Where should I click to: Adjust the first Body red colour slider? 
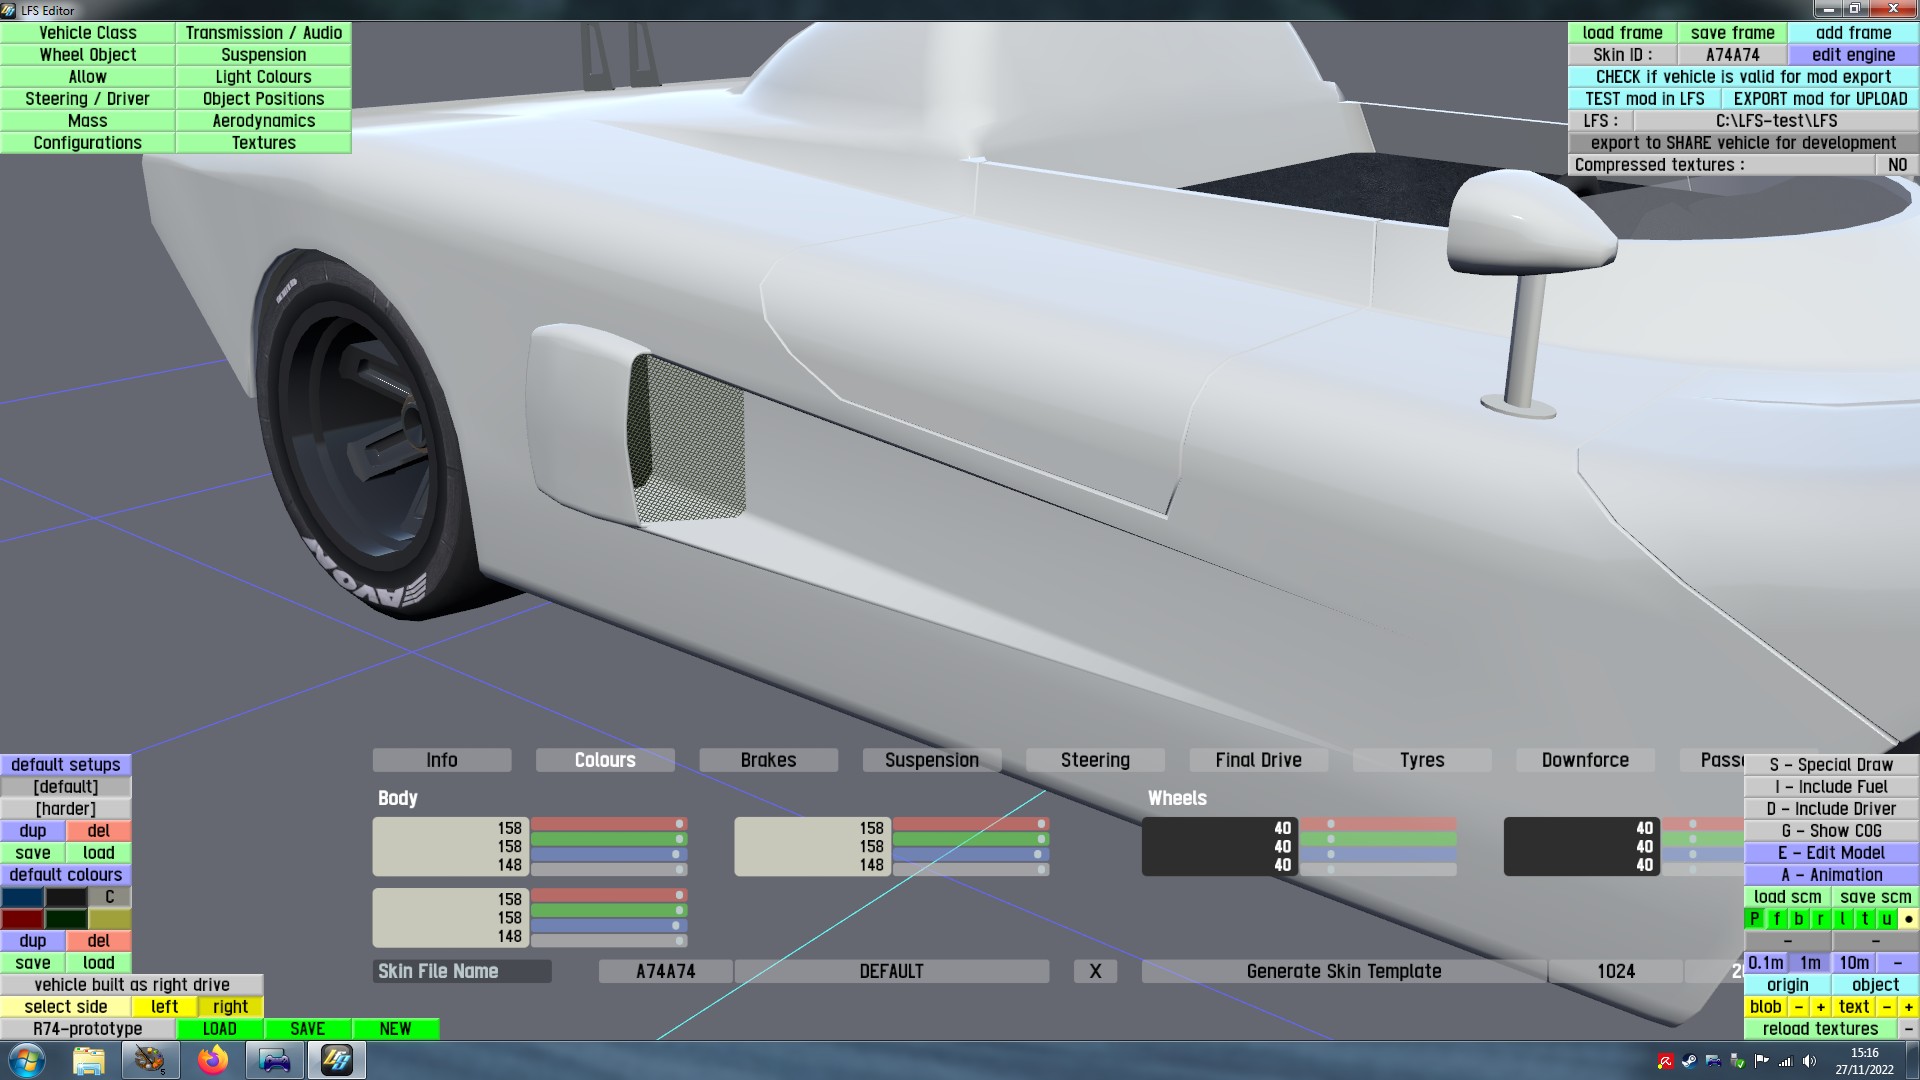[x=608, y=824]
